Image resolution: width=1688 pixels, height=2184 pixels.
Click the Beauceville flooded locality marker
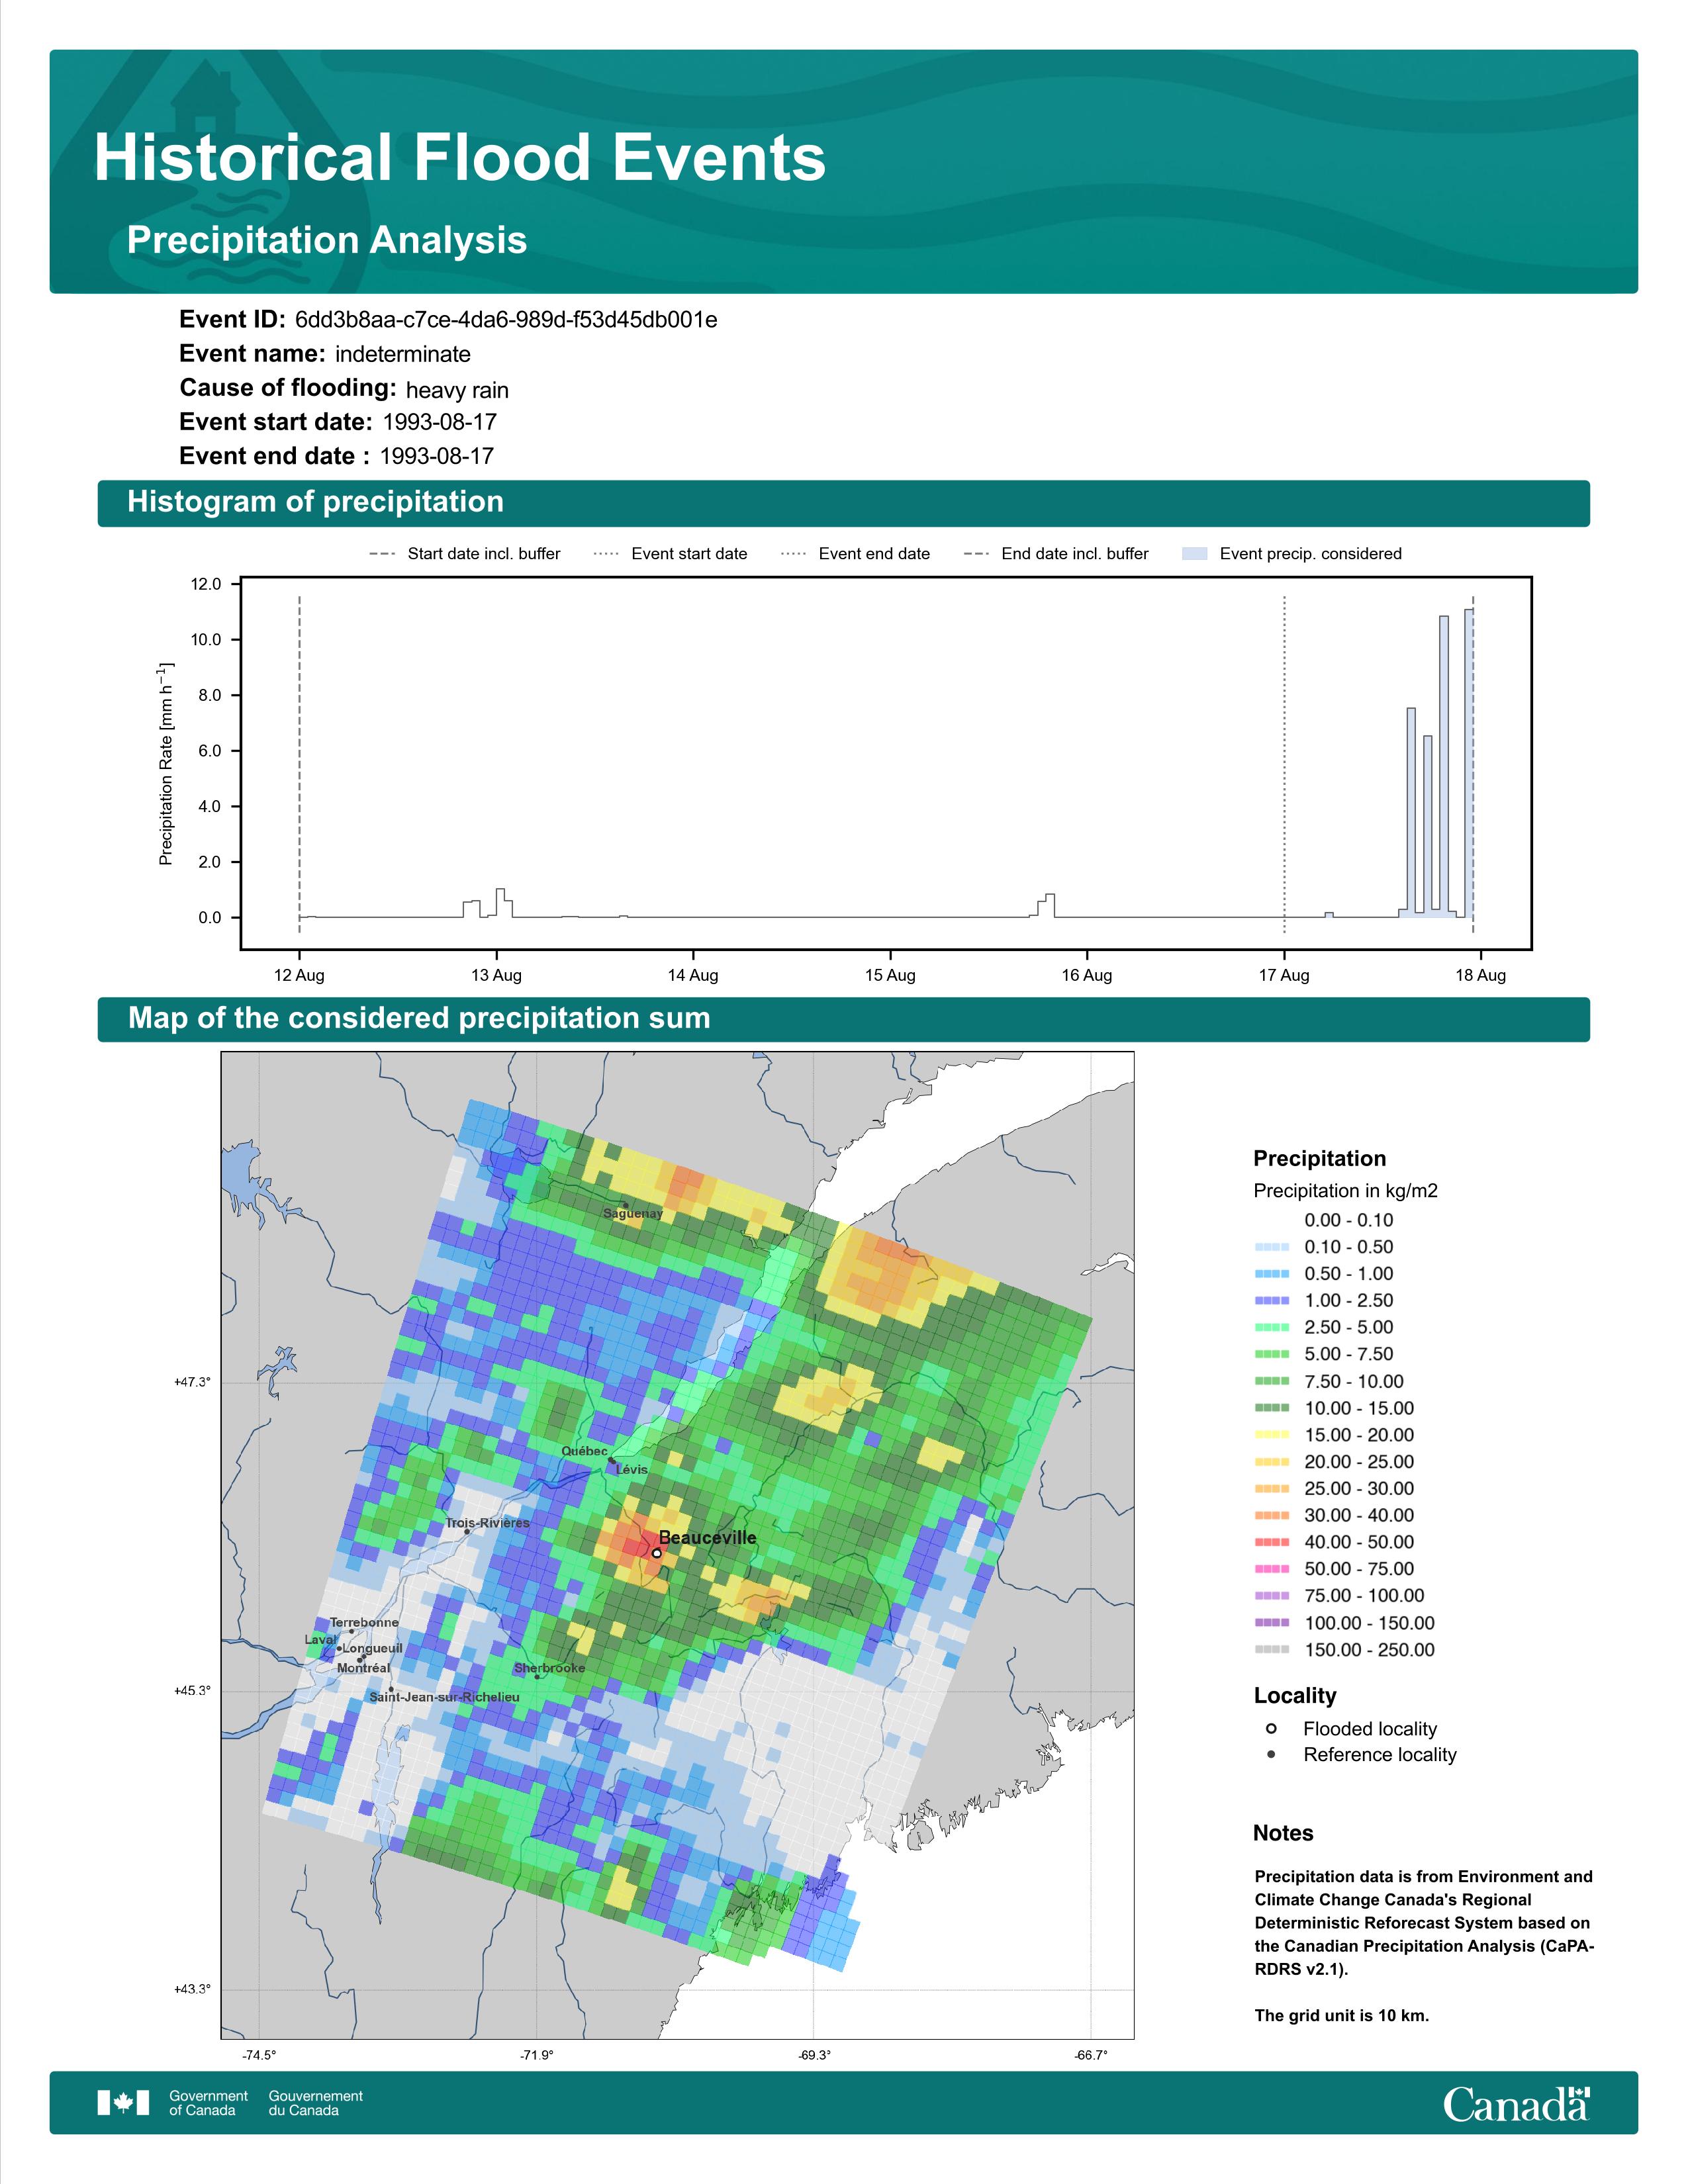tap(656, 1553)
